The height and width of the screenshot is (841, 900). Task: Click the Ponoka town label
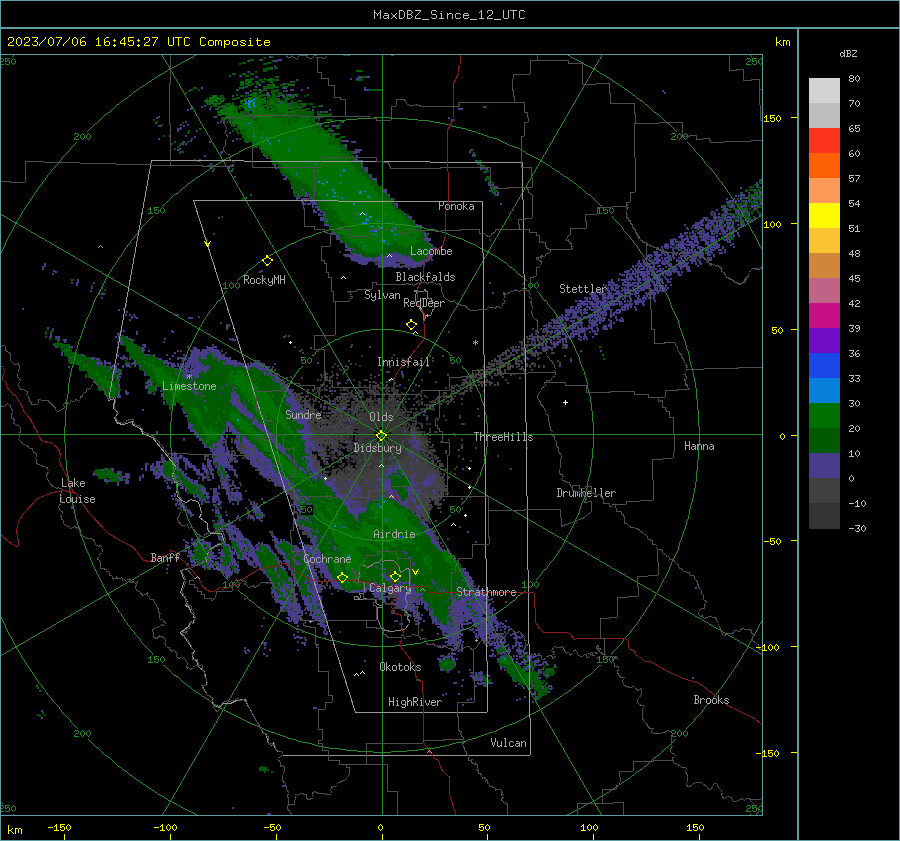456,206
